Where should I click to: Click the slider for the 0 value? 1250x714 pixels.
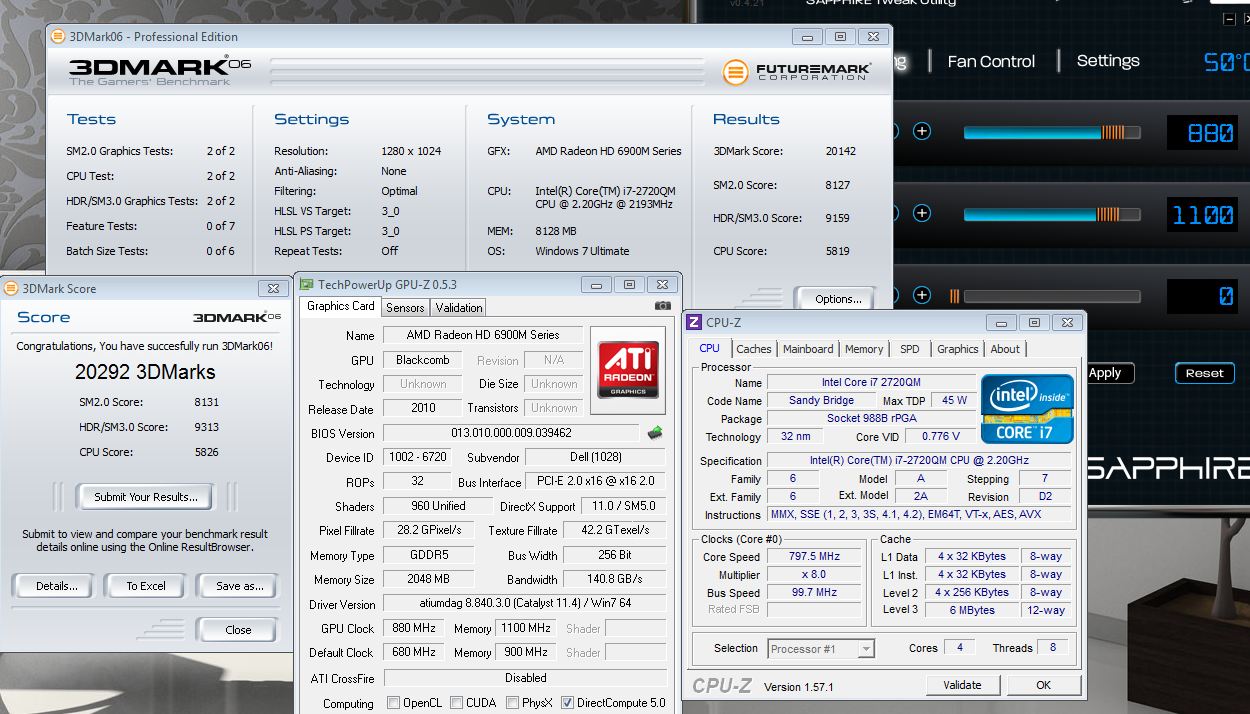pyautogui.click(x=1044, y=296)
